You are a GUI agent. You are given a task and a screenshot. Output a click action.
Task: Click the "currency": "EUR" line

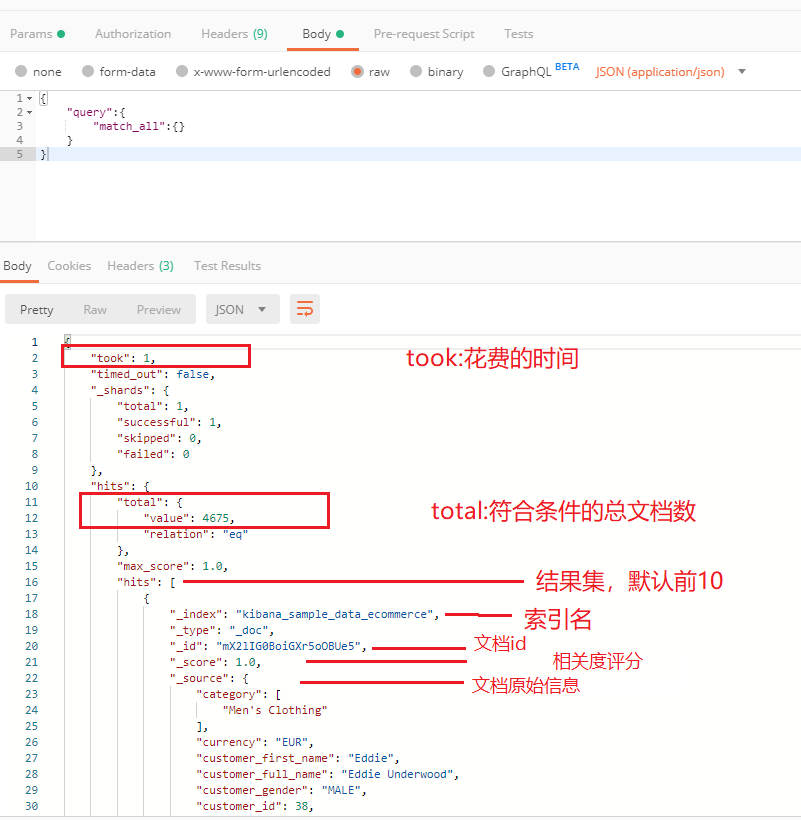point(255,743)
